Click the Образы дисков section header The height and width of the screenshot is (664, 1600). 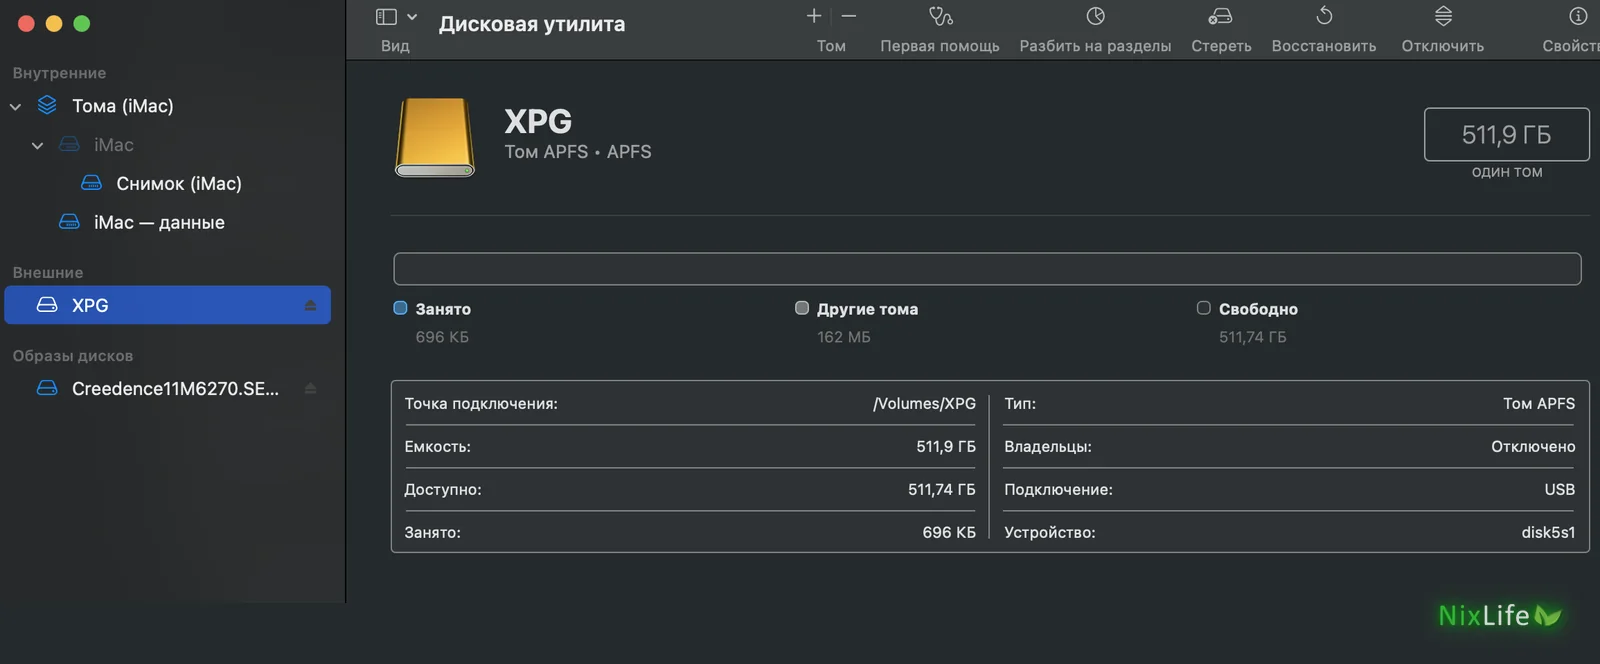tap(73, 356)
